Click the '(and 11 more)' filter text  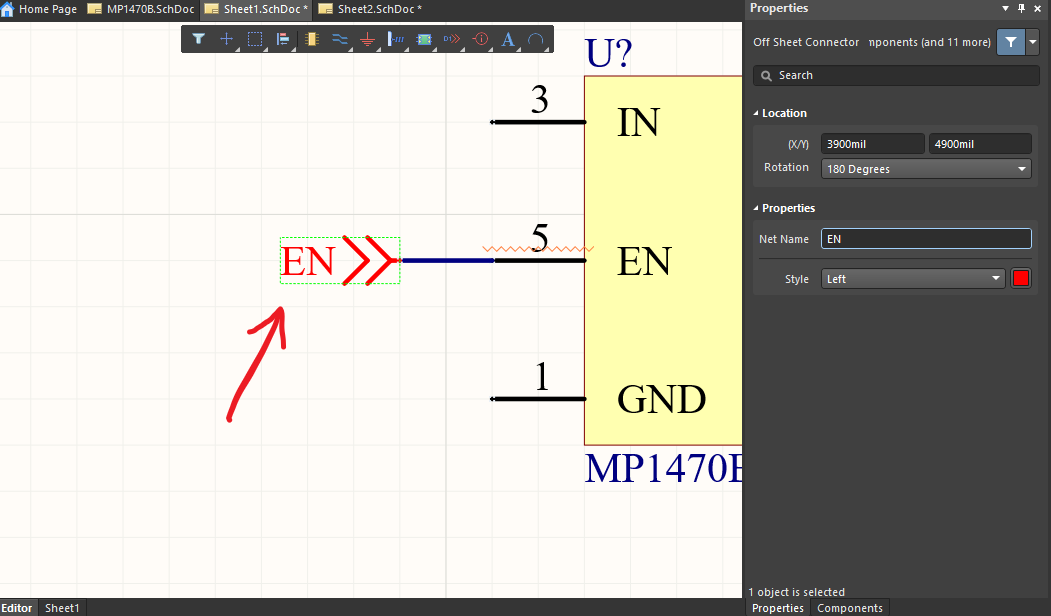point(956,42)
